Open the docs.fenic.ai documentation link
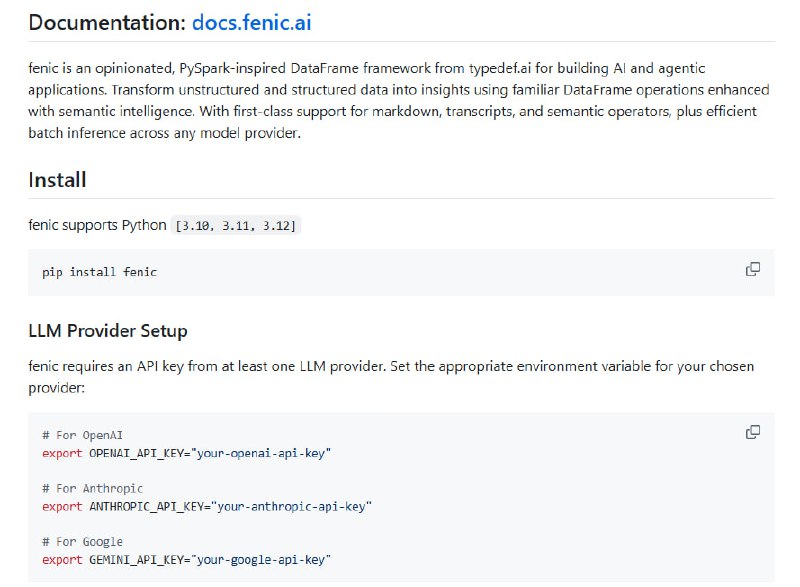The image size is (800, 587). pos(258,21)
